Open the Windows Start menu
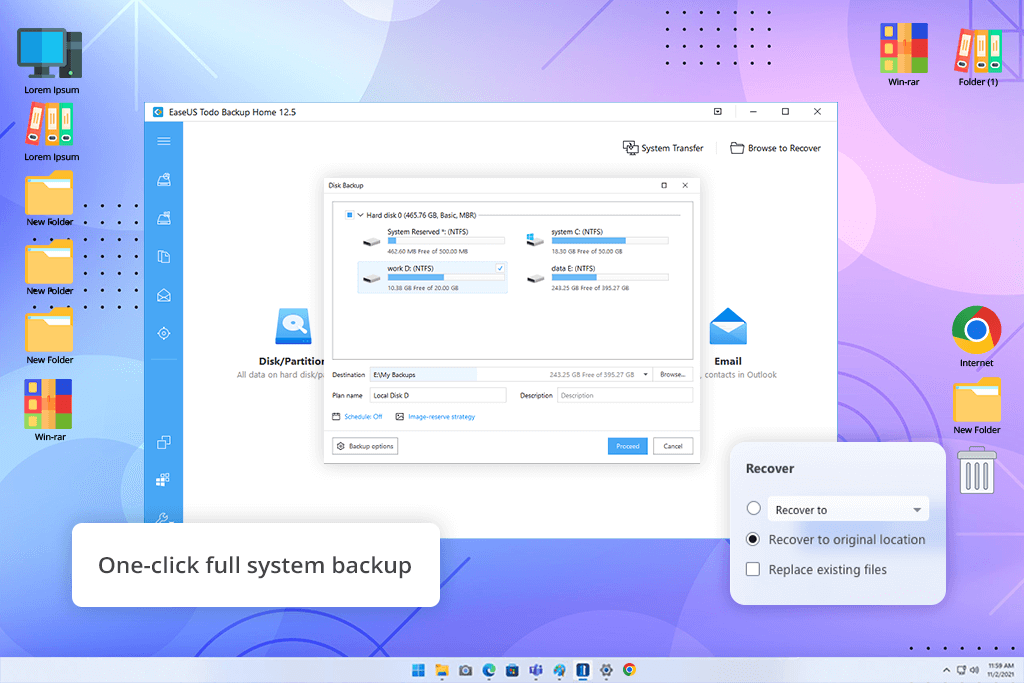This screenshot has height=683, width=1024. pyautogui.click(x=419, y=670)
